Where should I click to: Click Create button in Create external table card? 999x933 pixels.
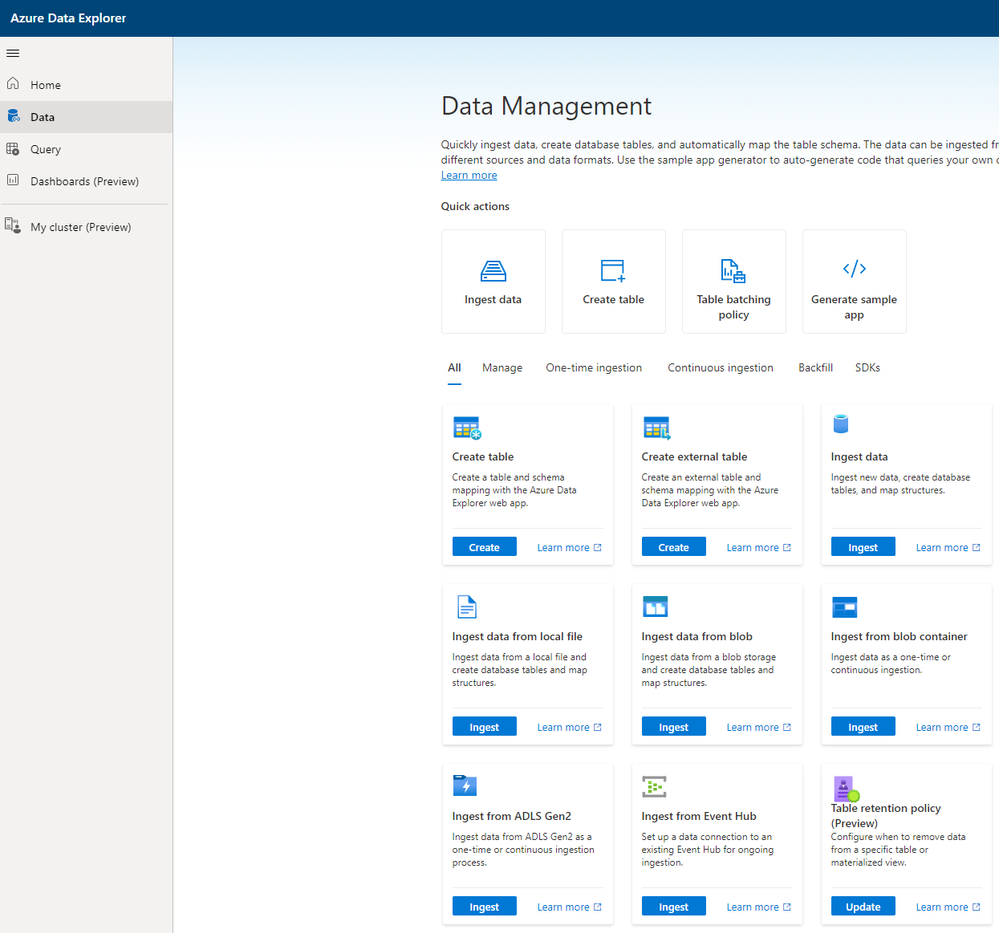point(673,547)
